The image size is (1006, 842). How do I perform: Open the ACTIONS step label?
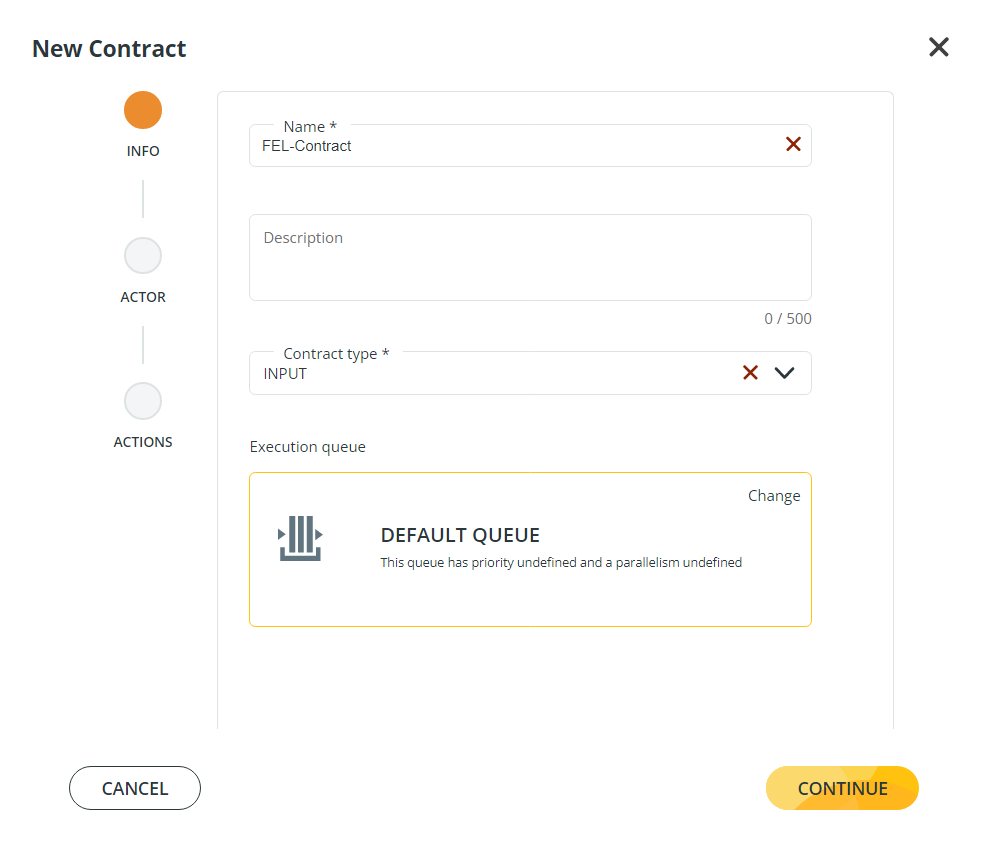143,442
